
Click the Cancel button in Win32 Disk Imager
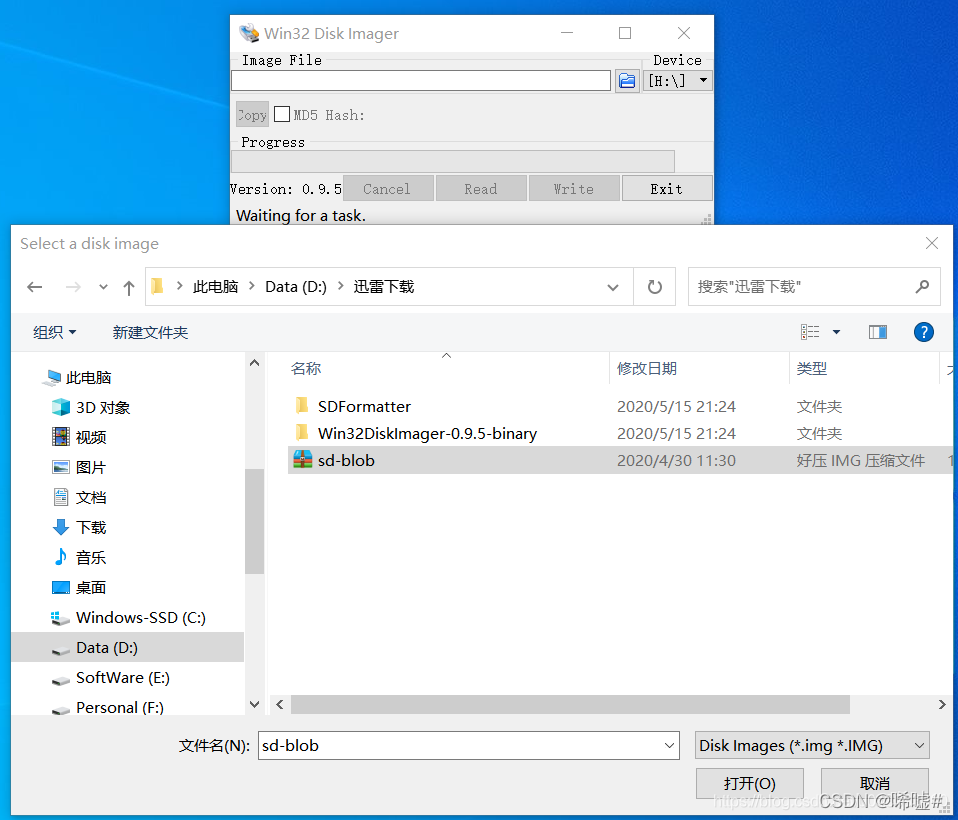388,189
